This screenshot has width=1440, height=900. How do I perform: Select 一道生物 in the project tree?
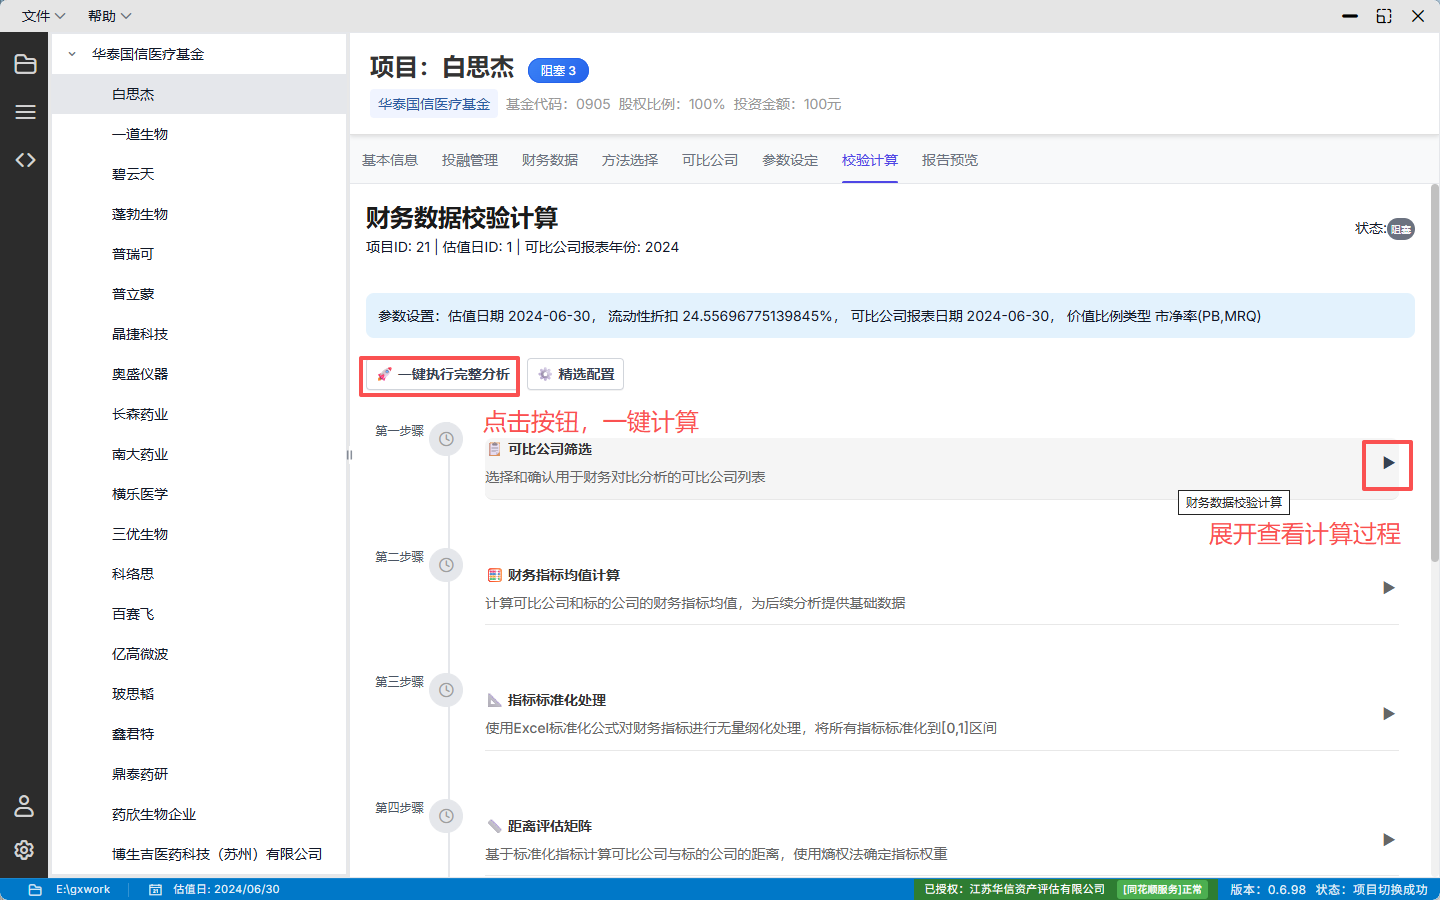pyautogui.click(x=198, y=134)
